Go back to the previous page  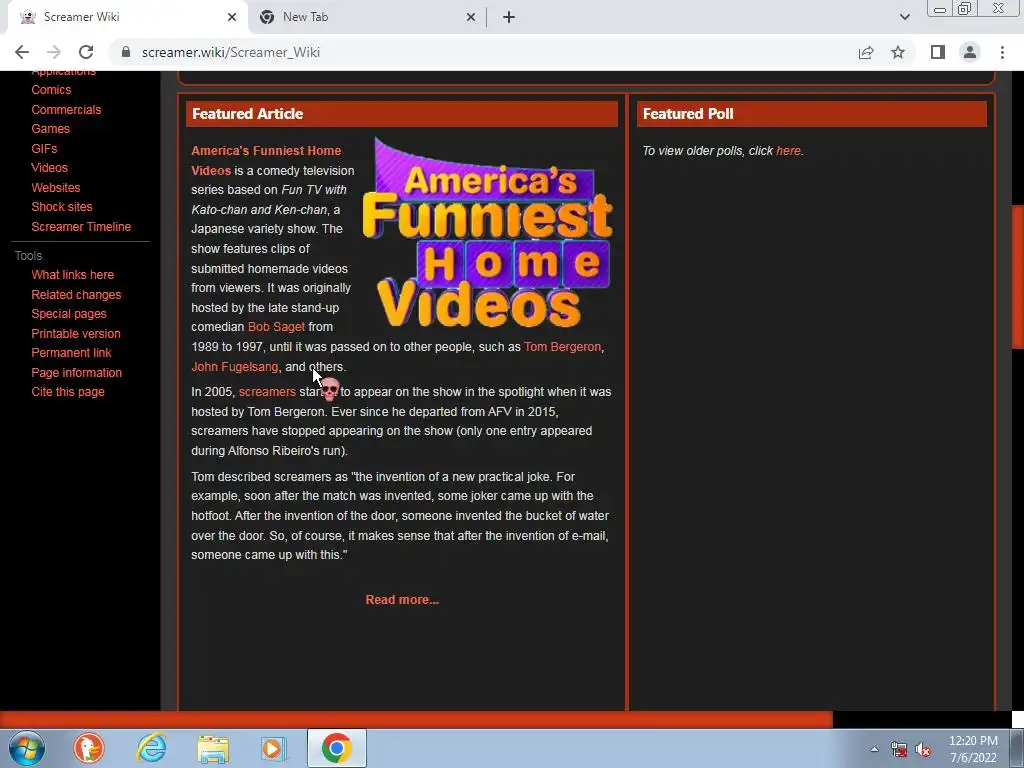click(22, 52)
